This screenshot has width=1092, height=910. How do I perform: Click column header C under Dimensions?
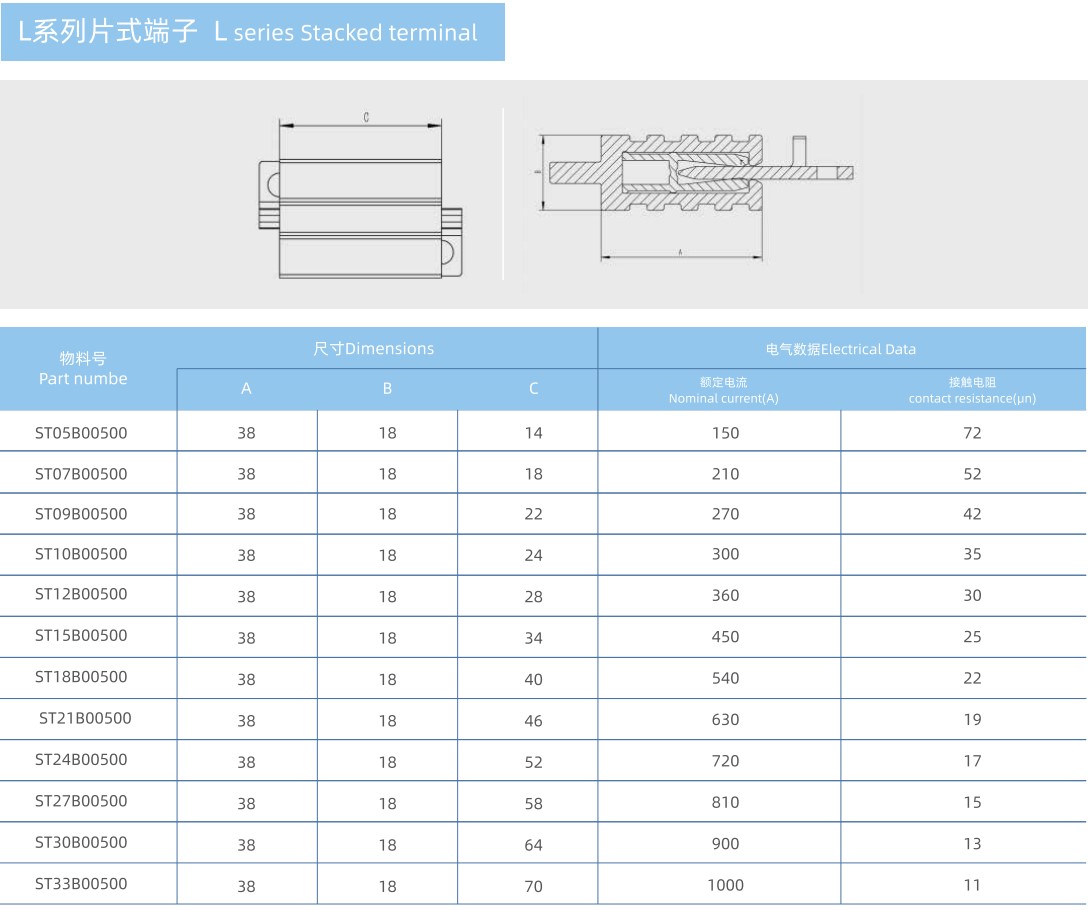[533, 389]
